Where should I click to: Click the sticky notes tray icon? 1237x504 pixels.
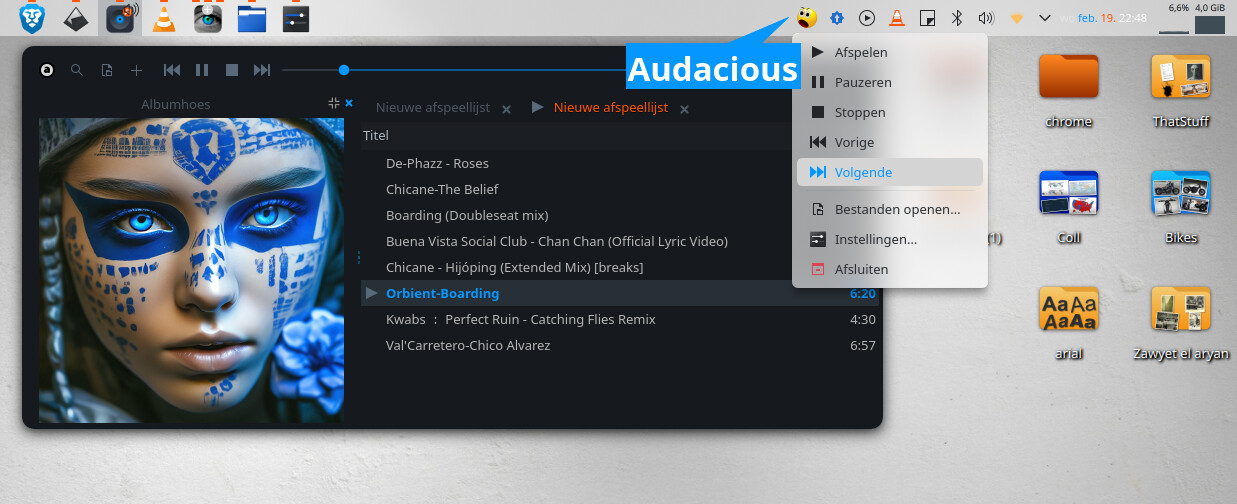[x=927, y=18]
